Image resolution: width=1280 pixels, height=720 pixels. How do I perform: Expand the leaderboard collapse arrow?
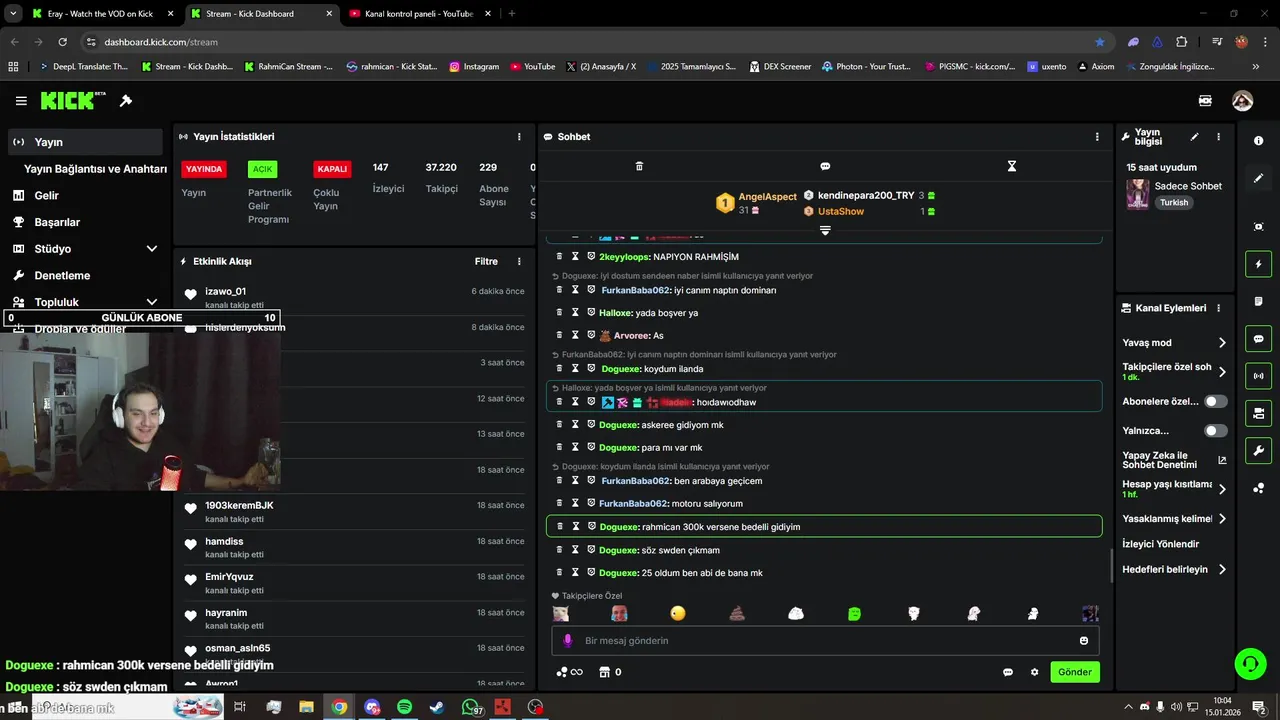click(825, 231)
